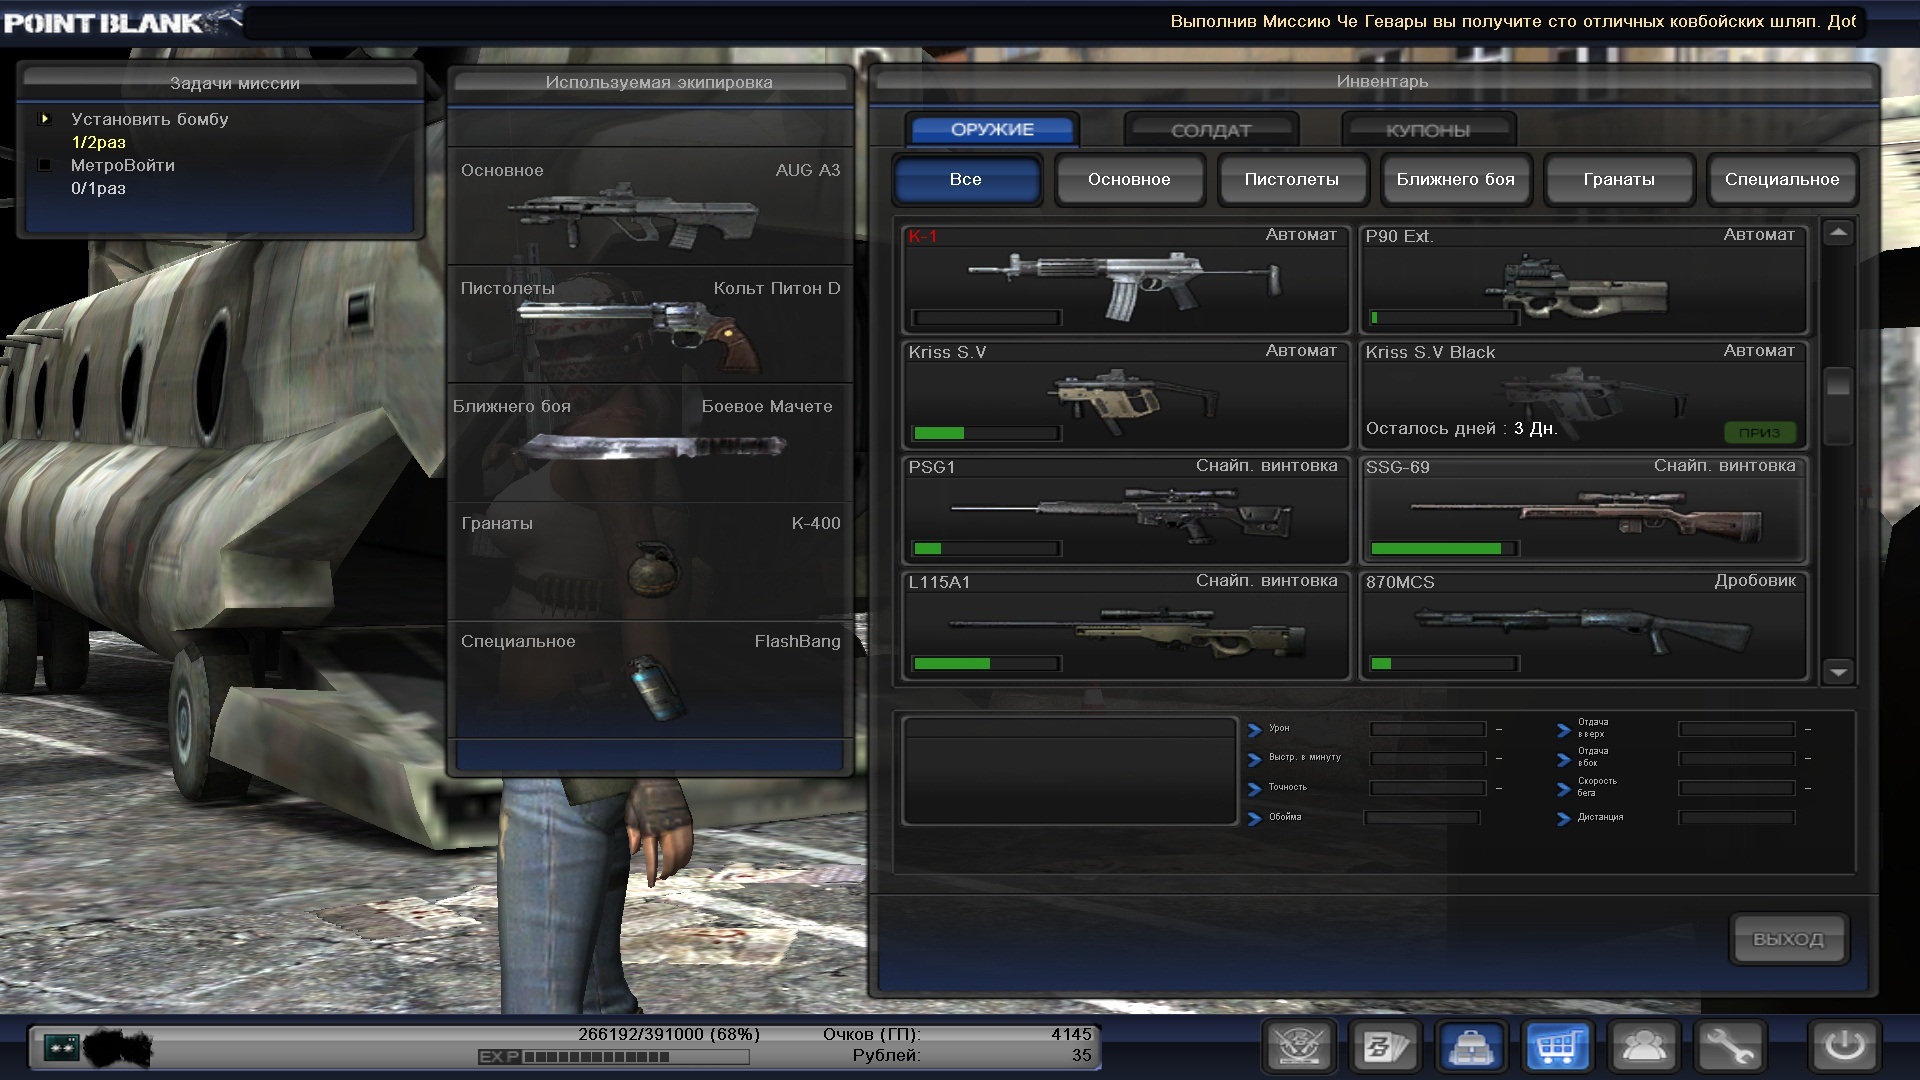1920x1080 pixels.
Task: Click the power exit icon
Action: tap(1844, 1047)
